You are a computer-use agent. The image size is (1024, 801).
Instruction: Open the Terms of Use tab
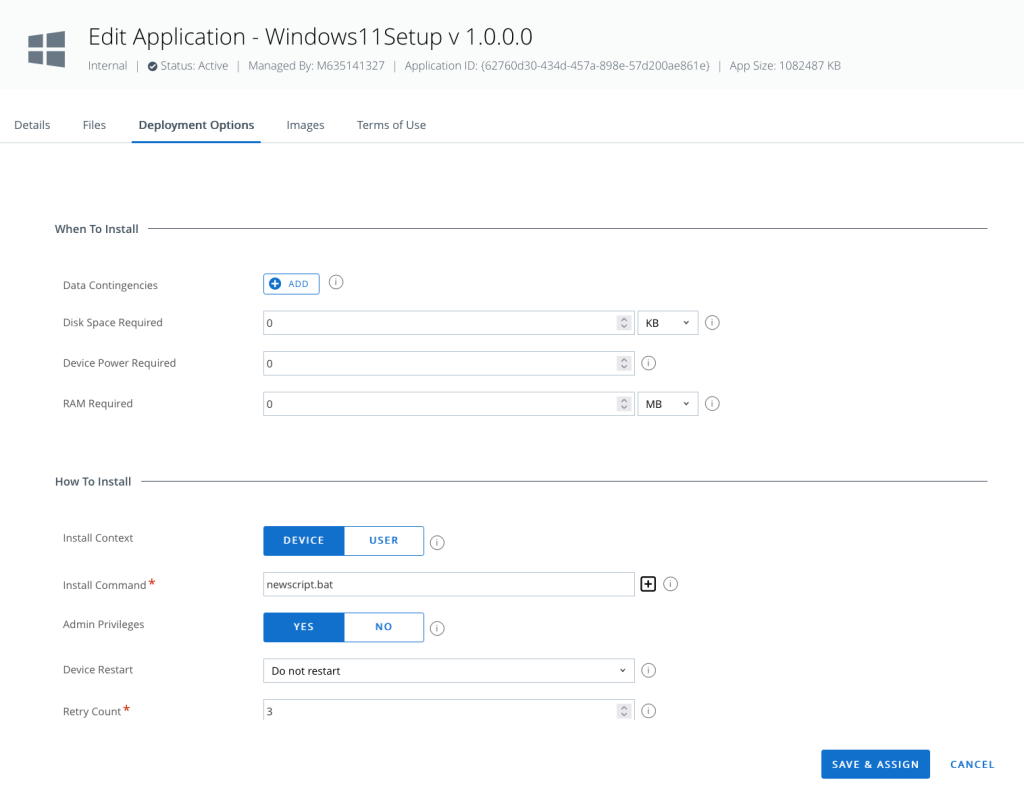click(x=391, y=125)
